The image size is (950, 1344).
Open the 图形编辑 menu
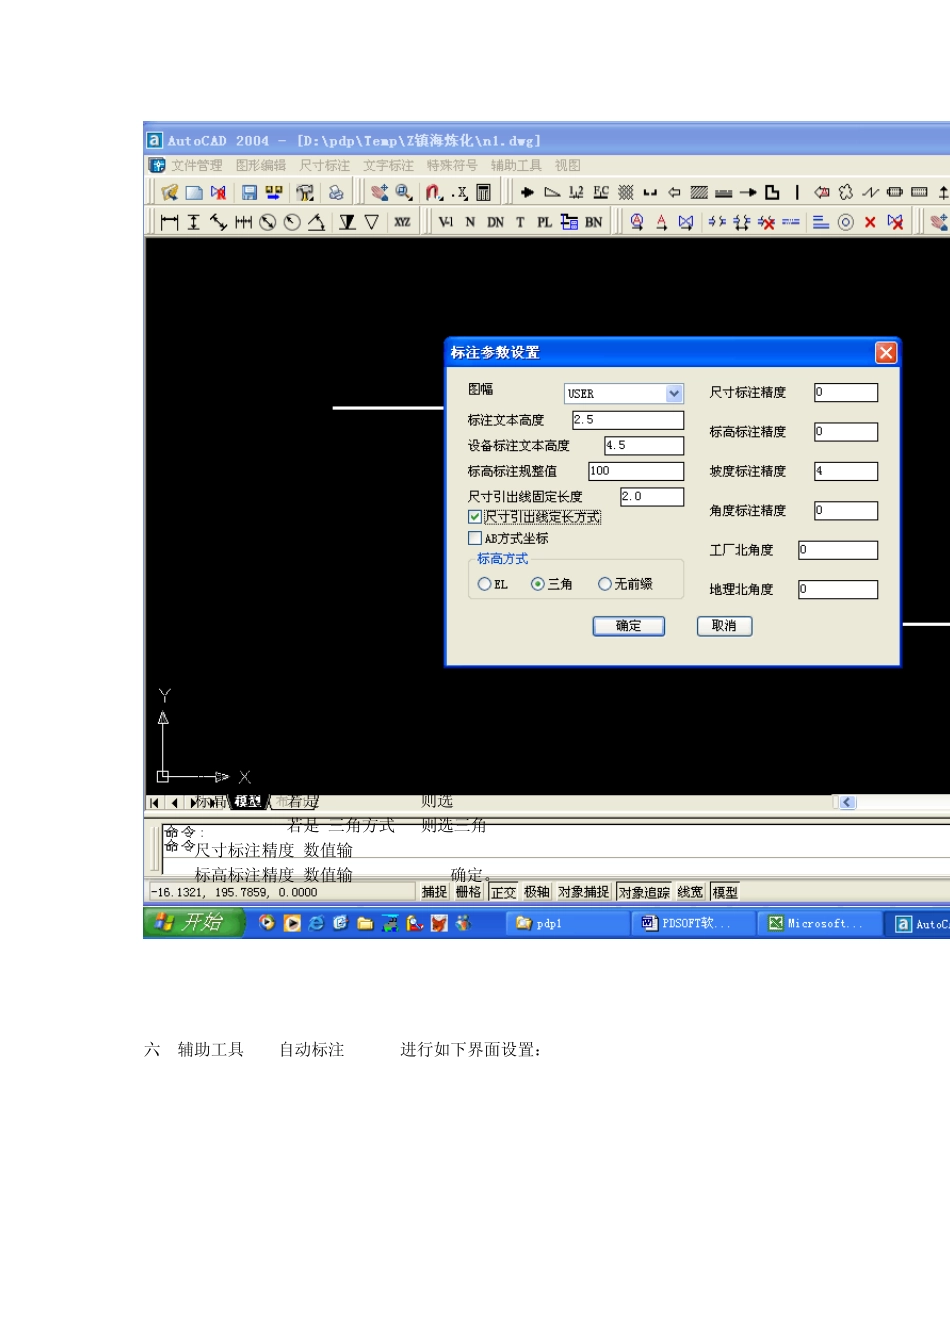(x=261, y=166)
